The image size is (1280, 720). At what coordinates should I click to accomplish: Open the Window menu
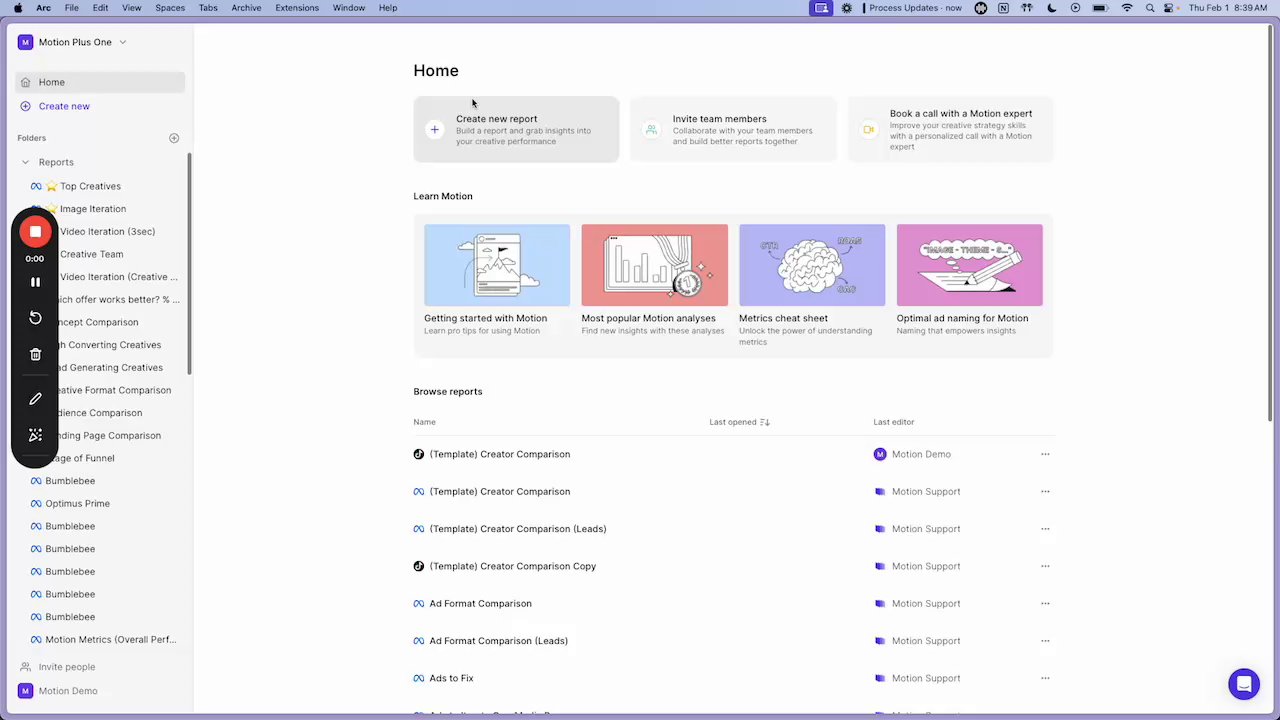pos(349,8)
